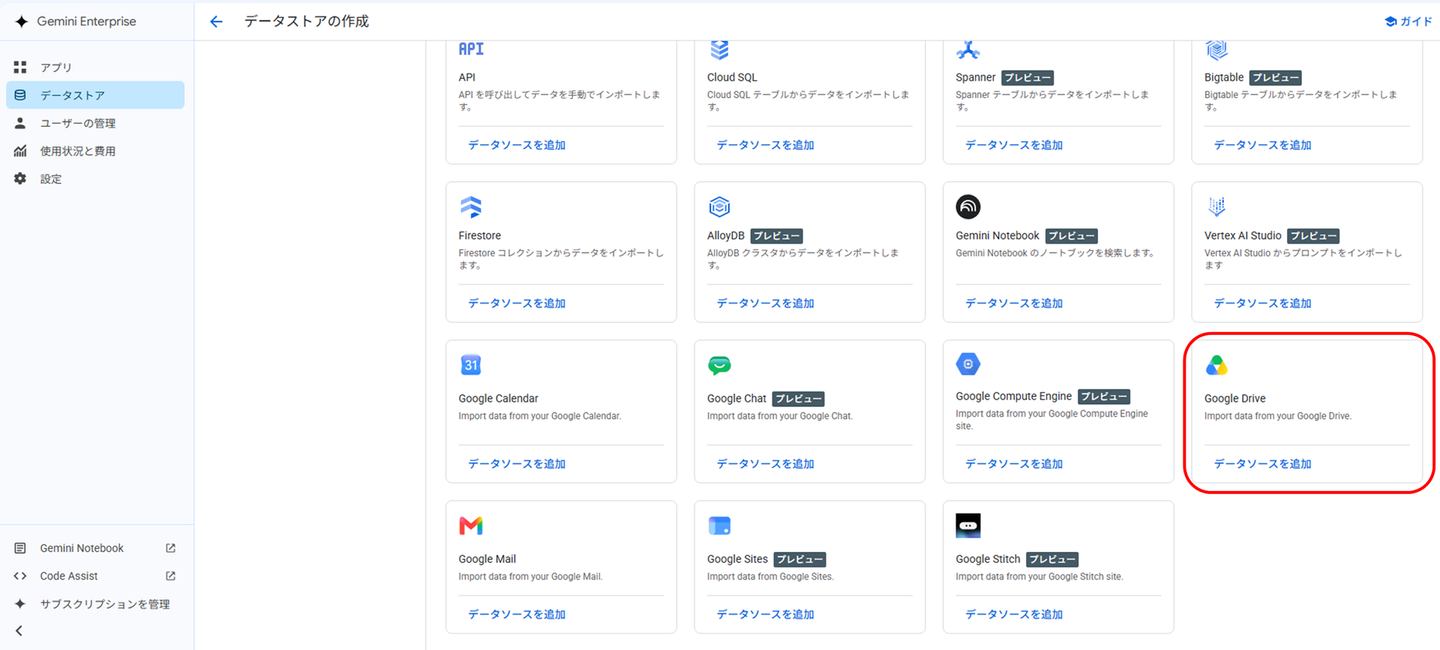Add data source for Google Chat
The height and width of the screenshot is (650, 1440).
pyautogui.click(x=765, y=464)
